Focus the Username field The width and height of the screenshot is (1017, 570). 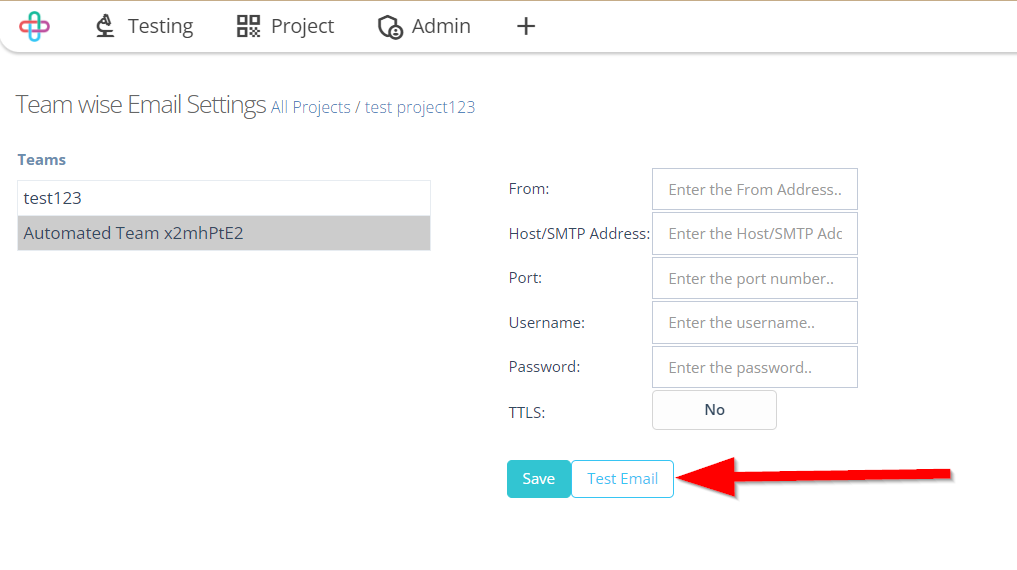pyautogui.click(x=755, y=322)
